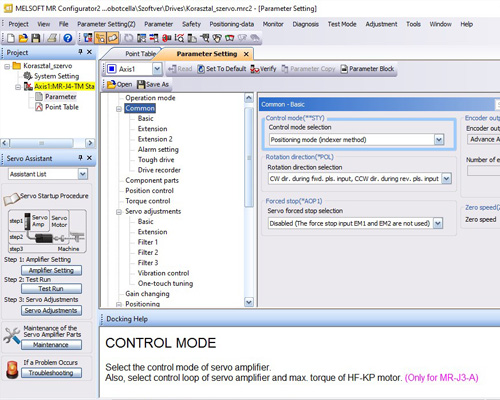The height and width of the screenshot is (400, 500).
Task: Collapse the Korasztal_szervo project node
Action: click(7, 66)
